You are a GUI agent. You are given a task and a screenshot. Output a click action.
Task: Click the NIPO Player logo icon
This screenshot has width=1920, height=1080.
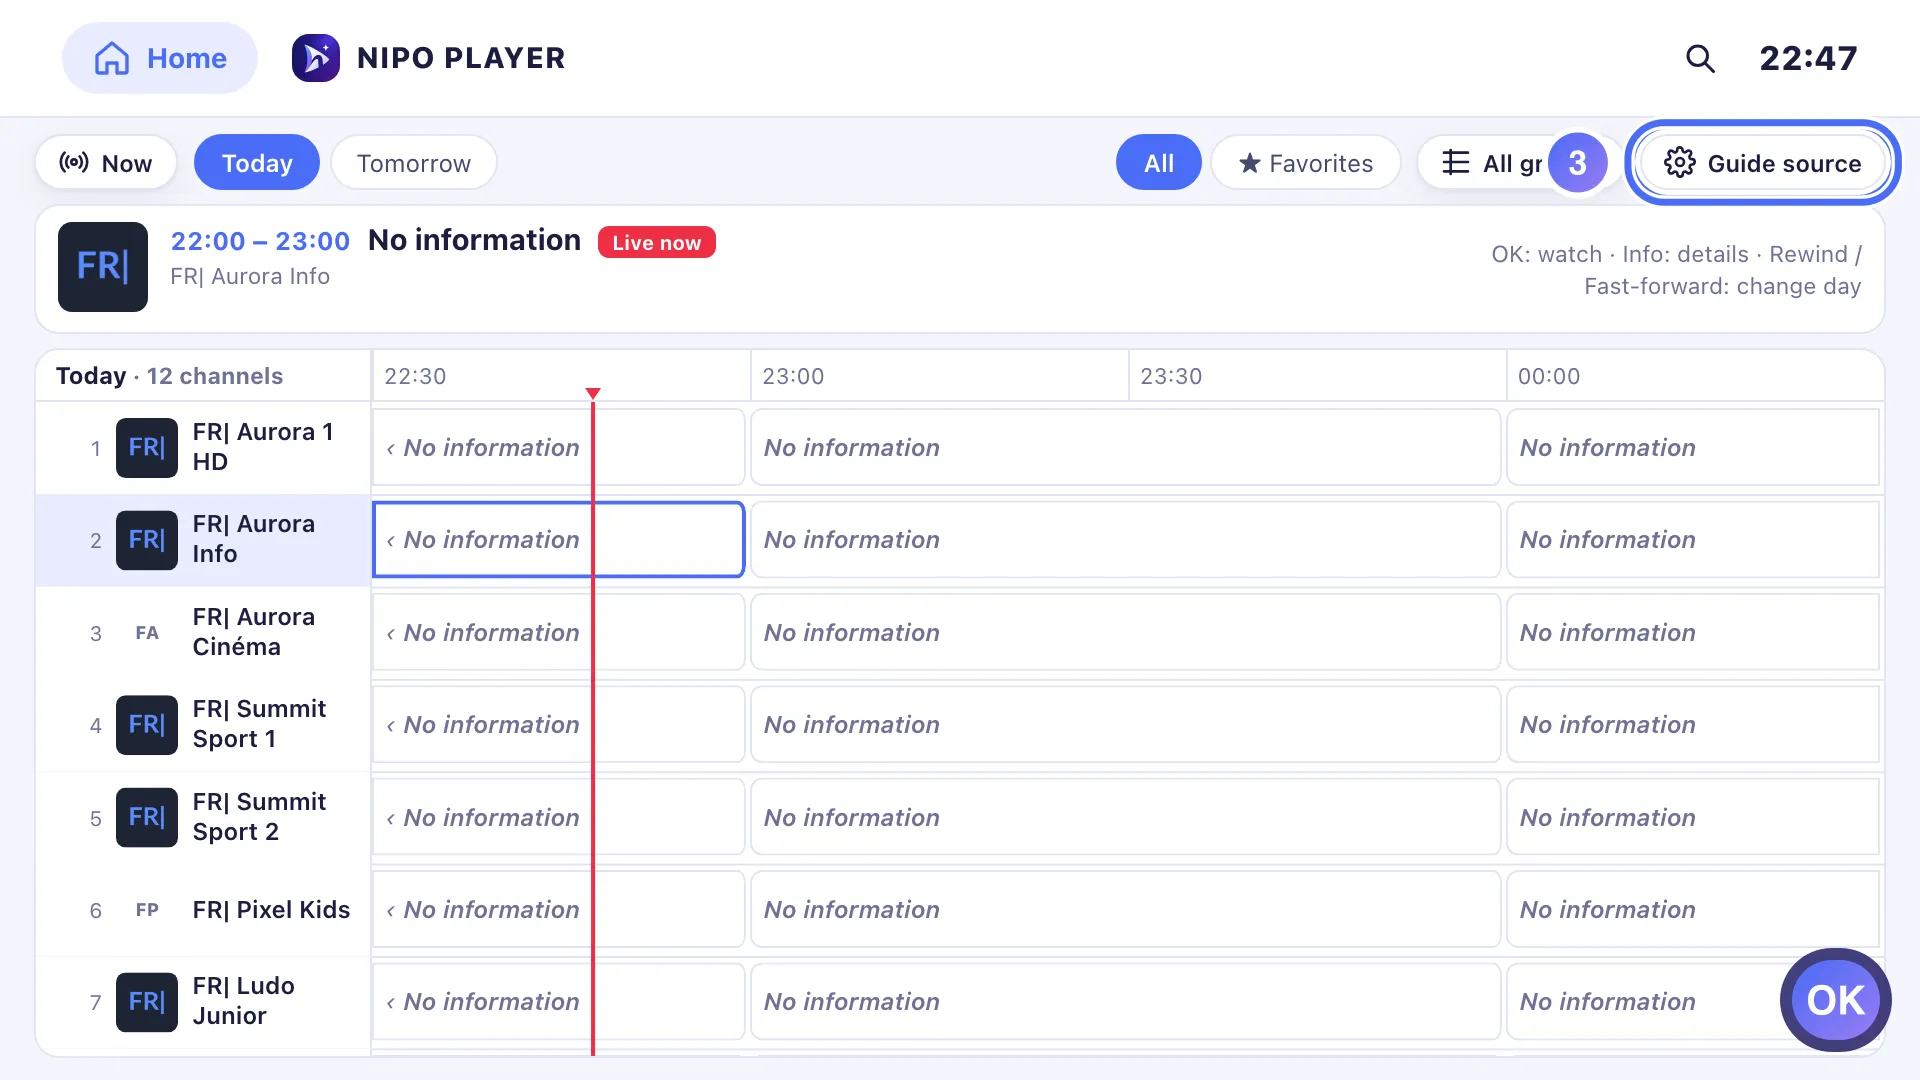316,58
